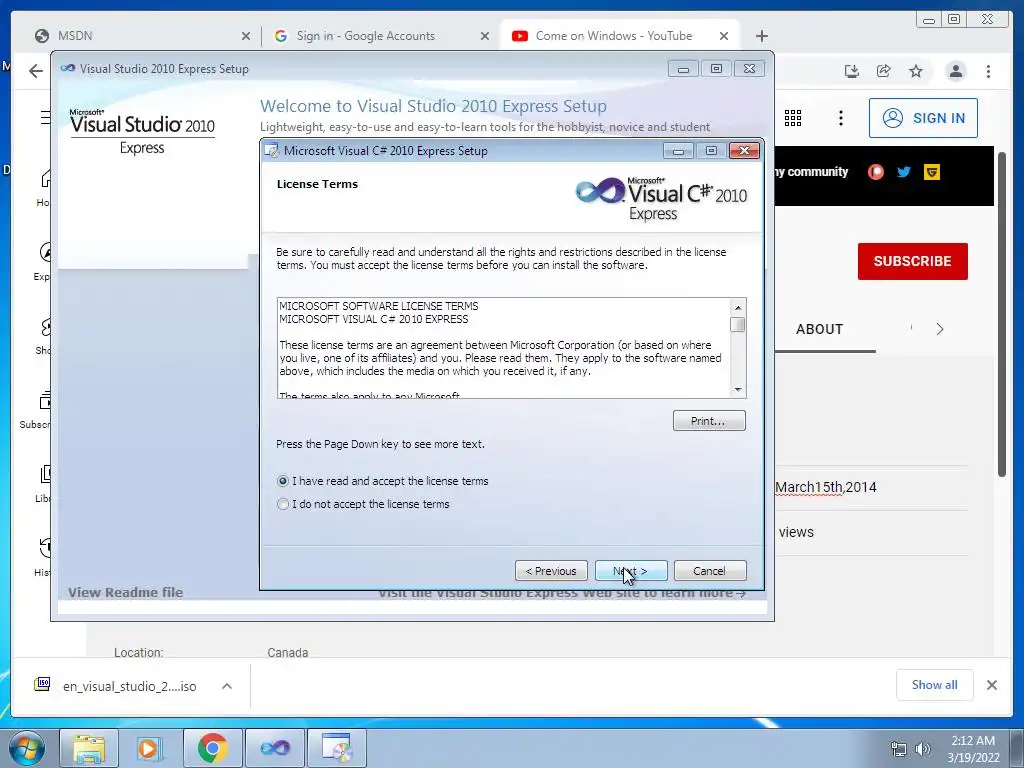Select the ABOUT channel tab

pos(820,329)
